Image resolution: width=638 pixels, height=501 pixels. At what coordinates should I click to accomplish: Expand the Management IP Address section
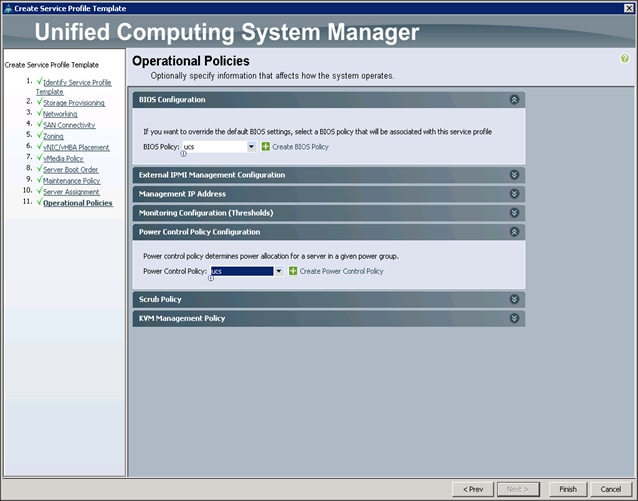[x=514, y=194]
